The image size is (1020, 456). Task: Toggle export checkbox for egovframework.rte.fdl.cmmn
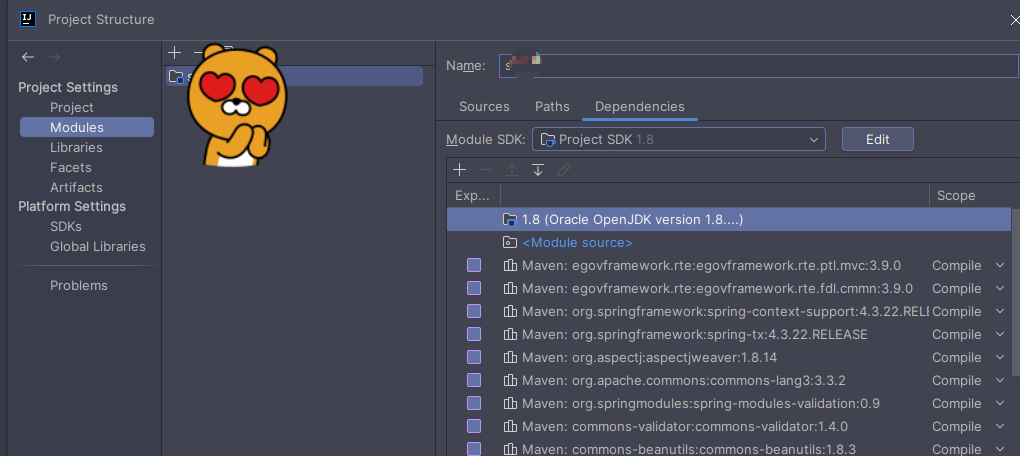tap(474, 288)
